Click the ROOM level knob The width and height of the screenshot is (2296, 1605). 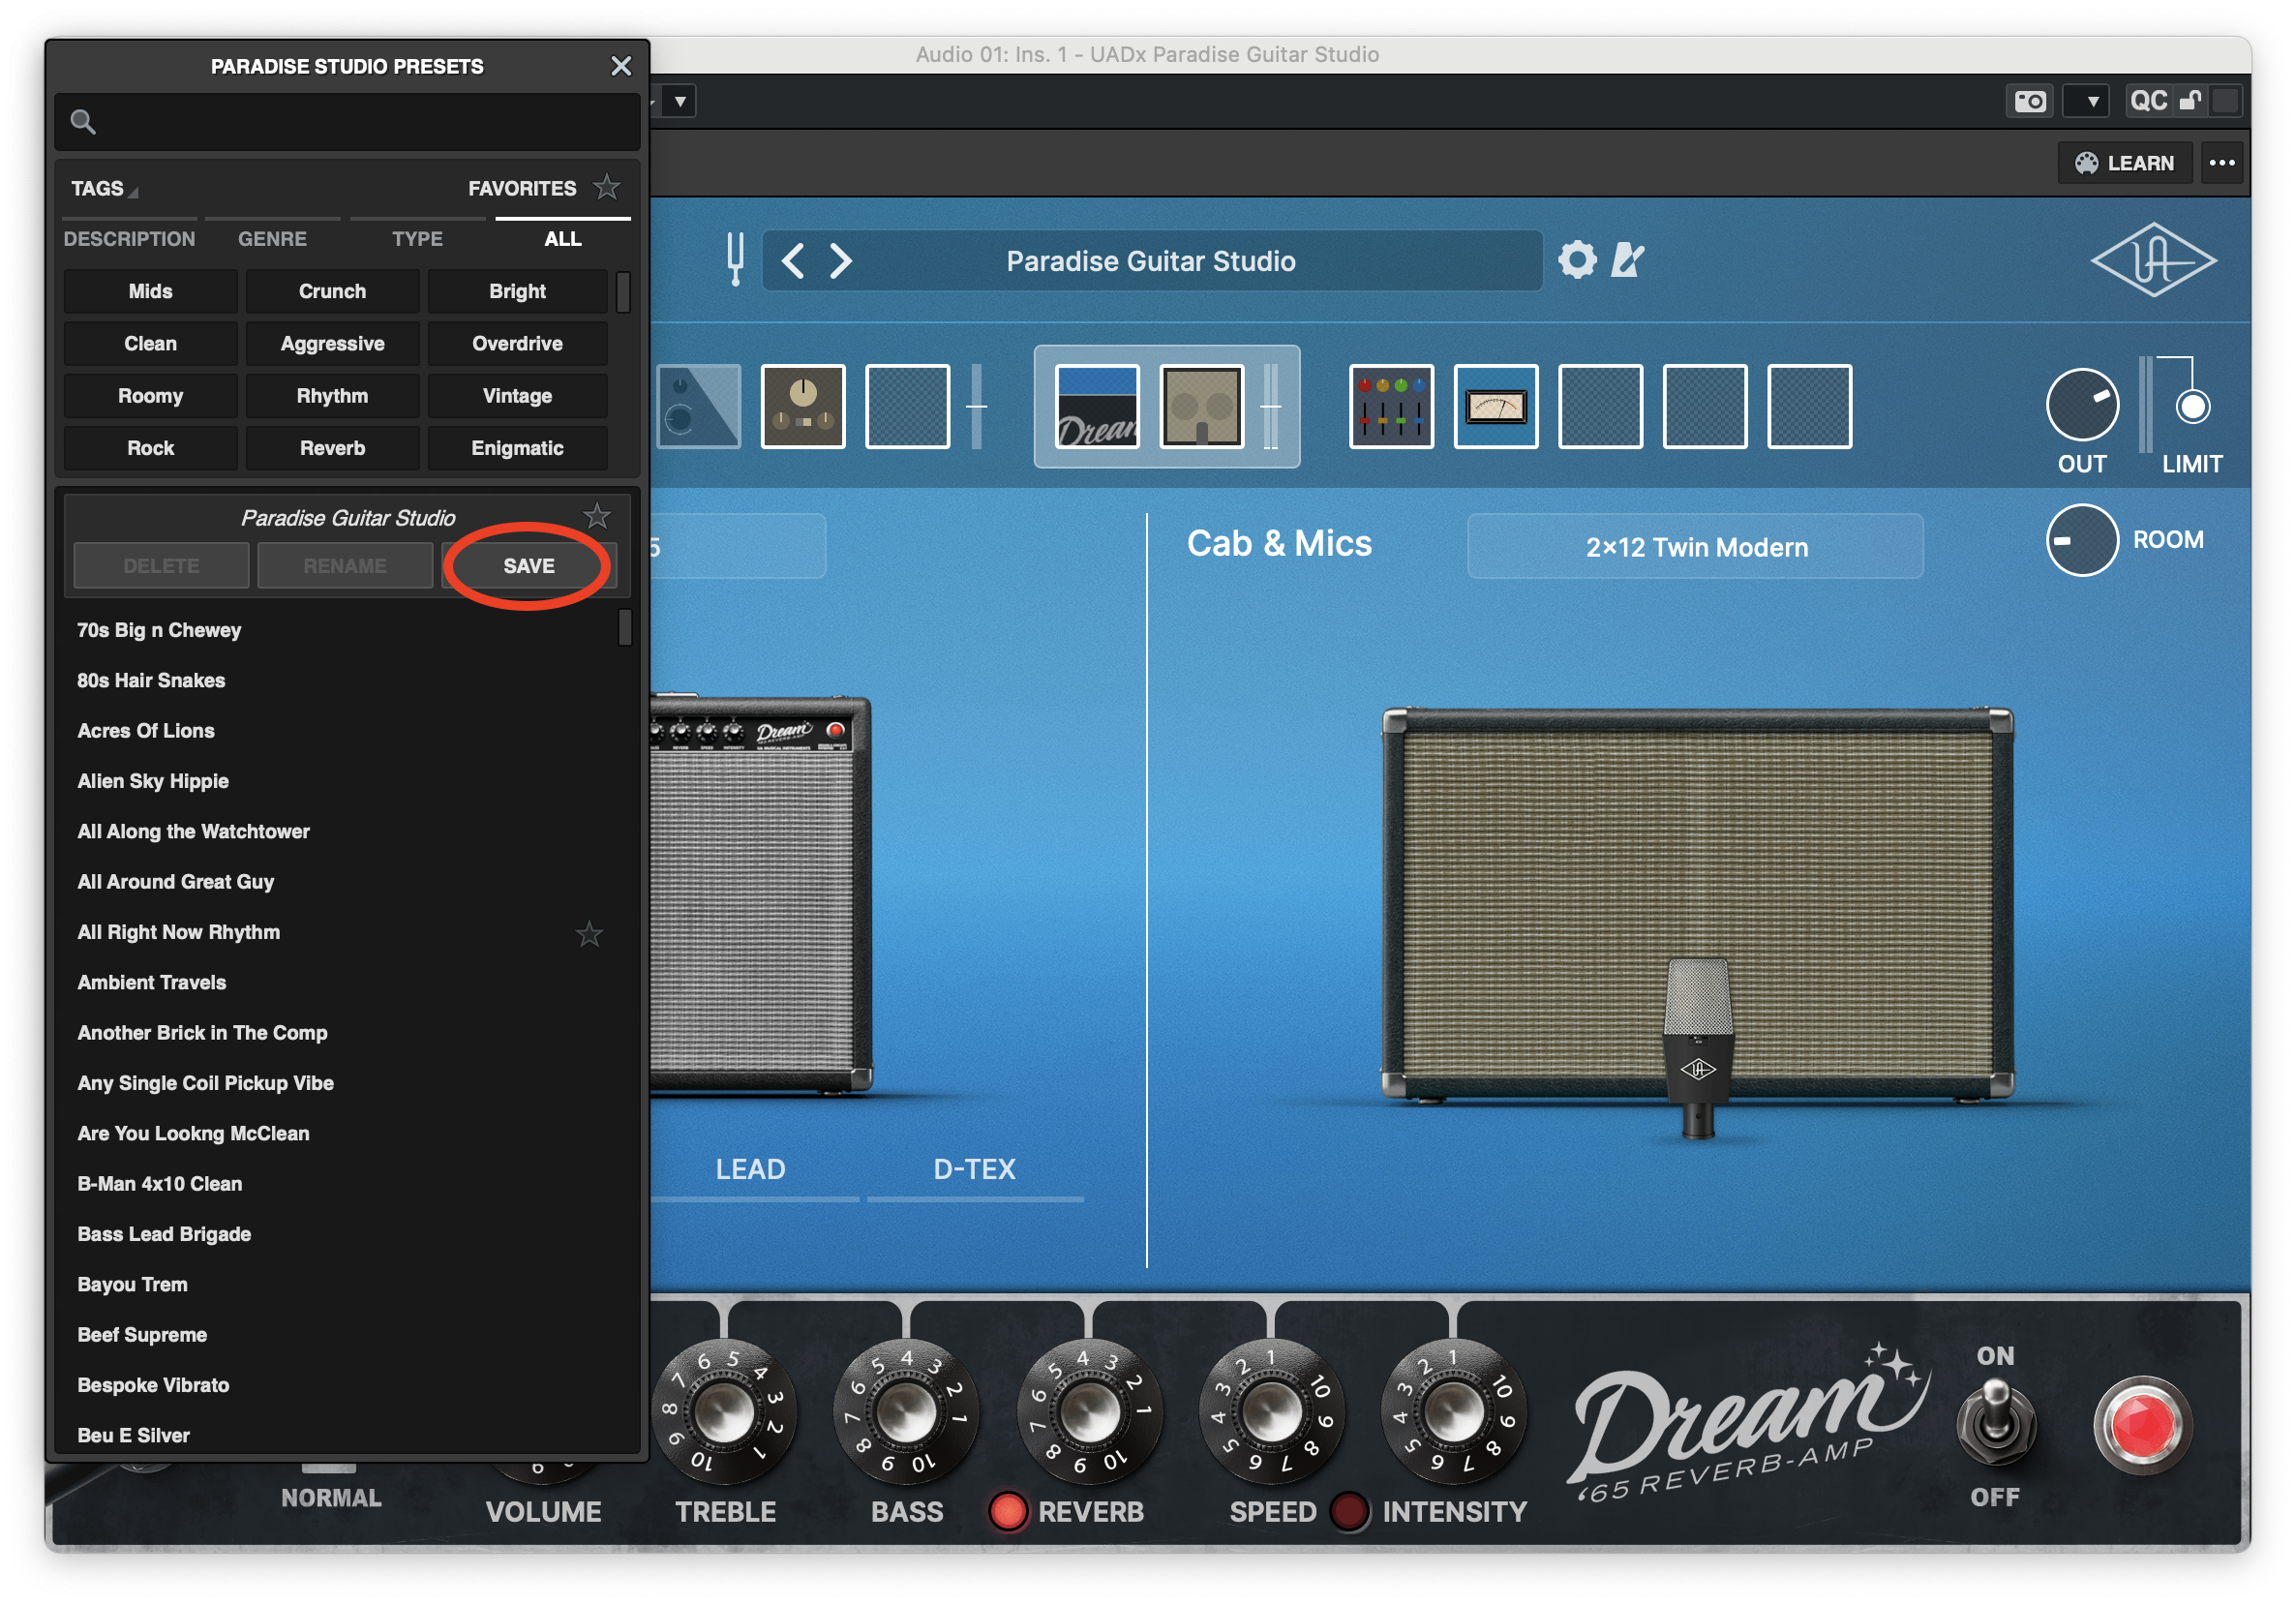point(2081,540)
